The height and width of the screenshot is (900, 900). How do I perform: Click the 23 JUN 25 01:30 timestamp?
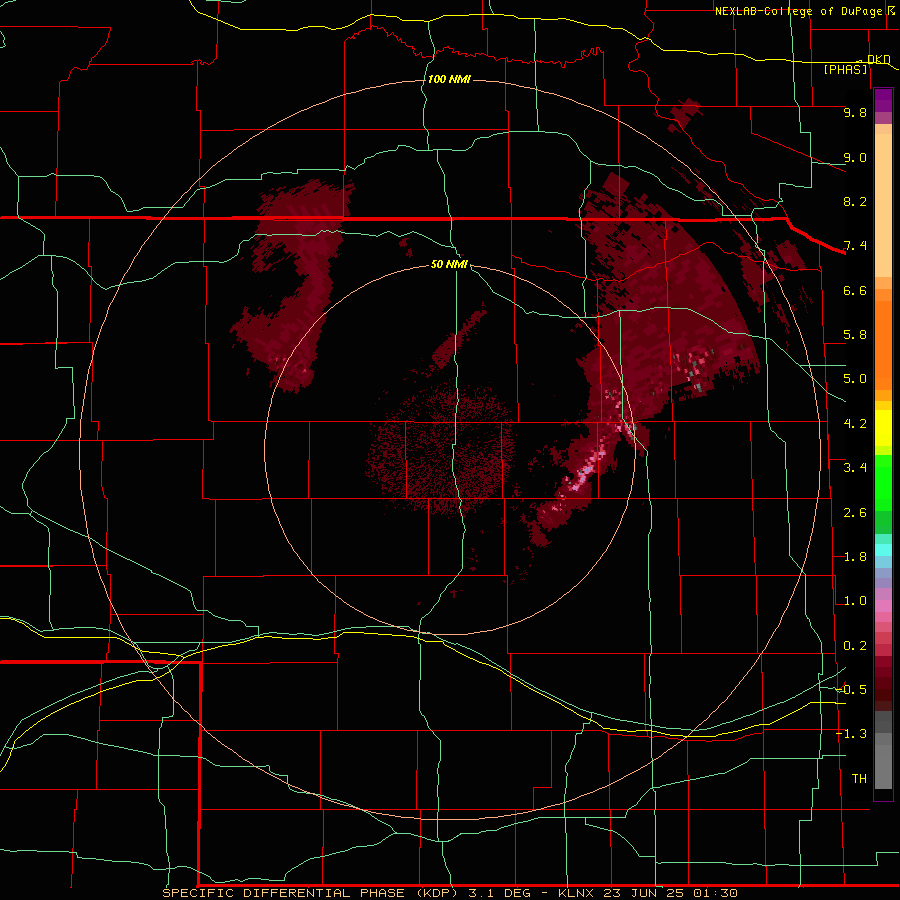[670, 893]
